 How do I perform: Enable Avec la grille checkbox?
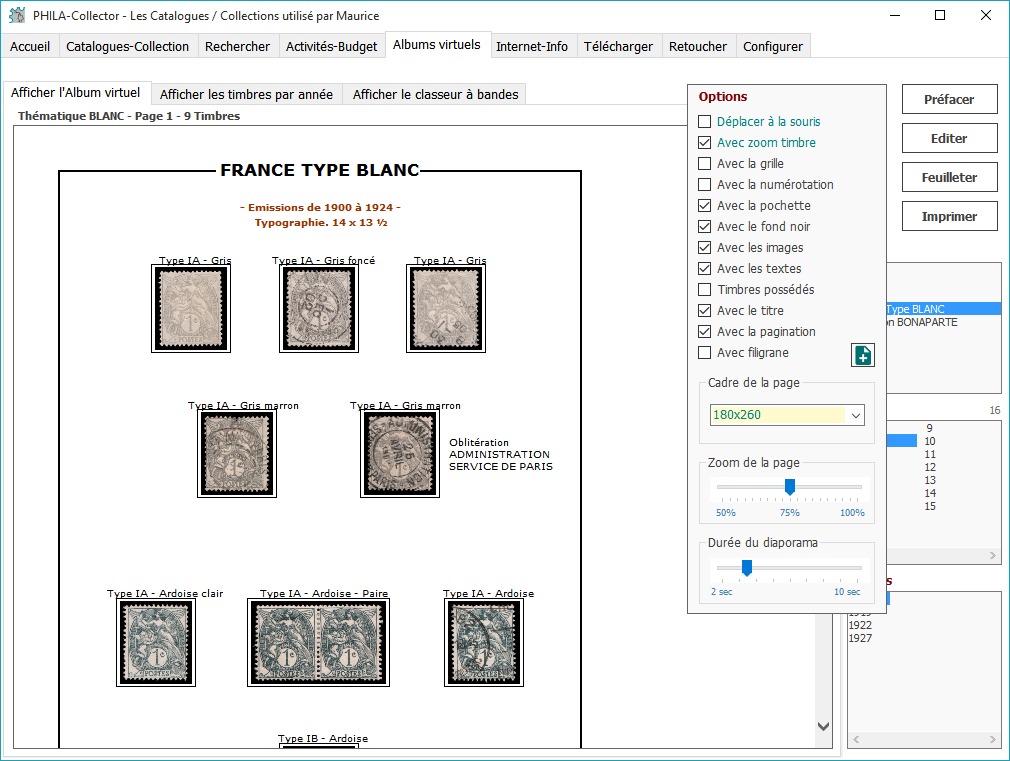click(705, 164)
